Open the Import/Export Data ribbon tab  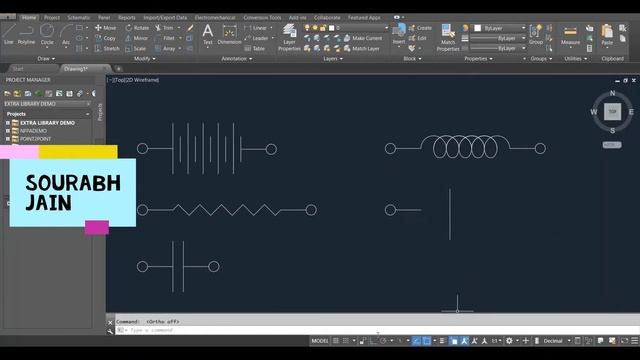point(165,18)
